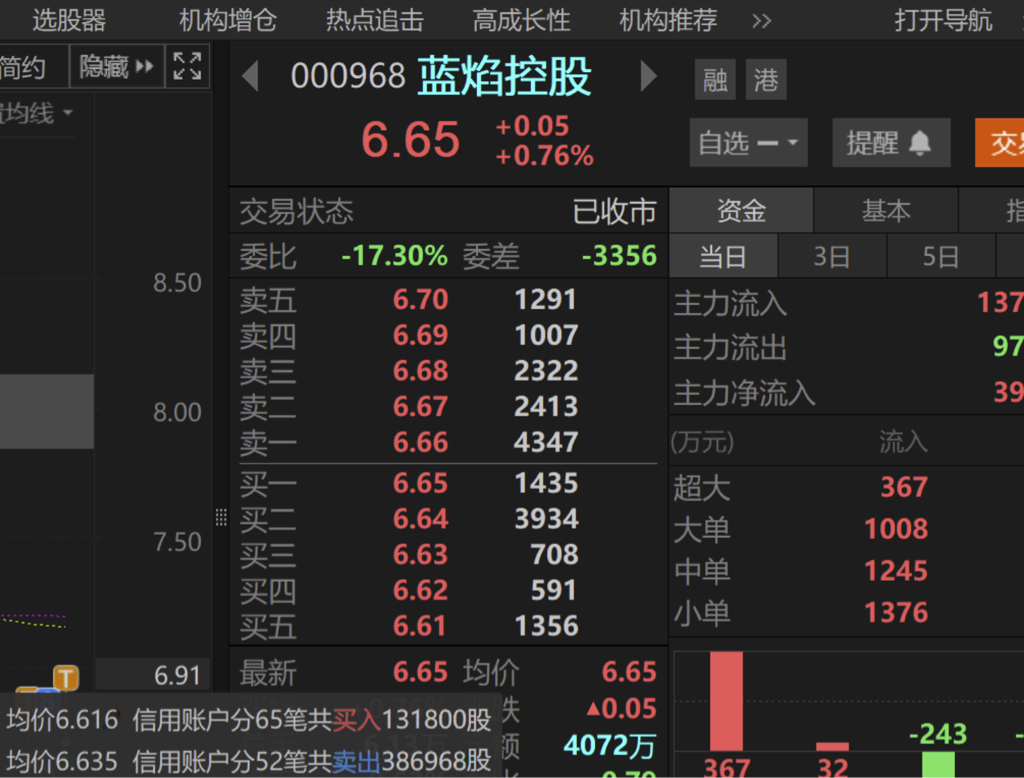1024x778 pixels.
Task: Click 卖三 price 6.68
Action: pyautogui.click(x=421, y=371)
